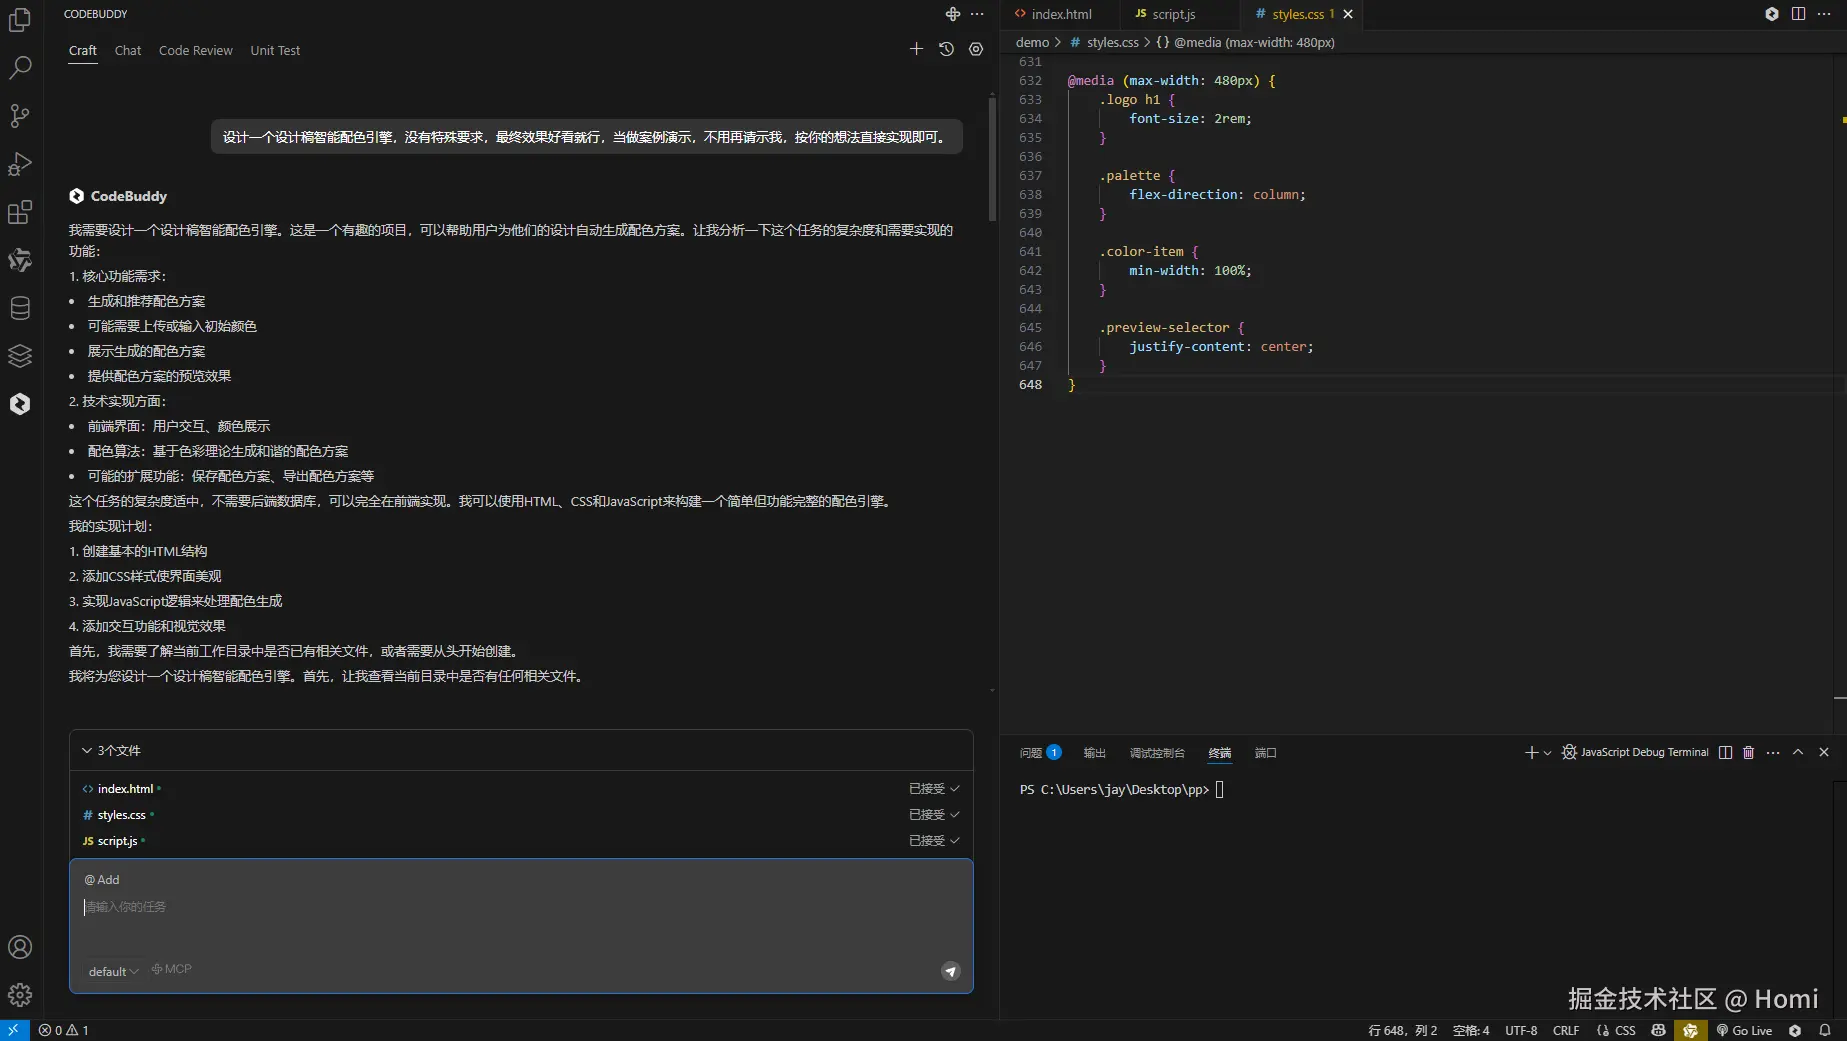This screenshot has height=1041, width=1847.
Task: Open CodeBuddy settings gear in panel header
Action: (x=975, y=48)
